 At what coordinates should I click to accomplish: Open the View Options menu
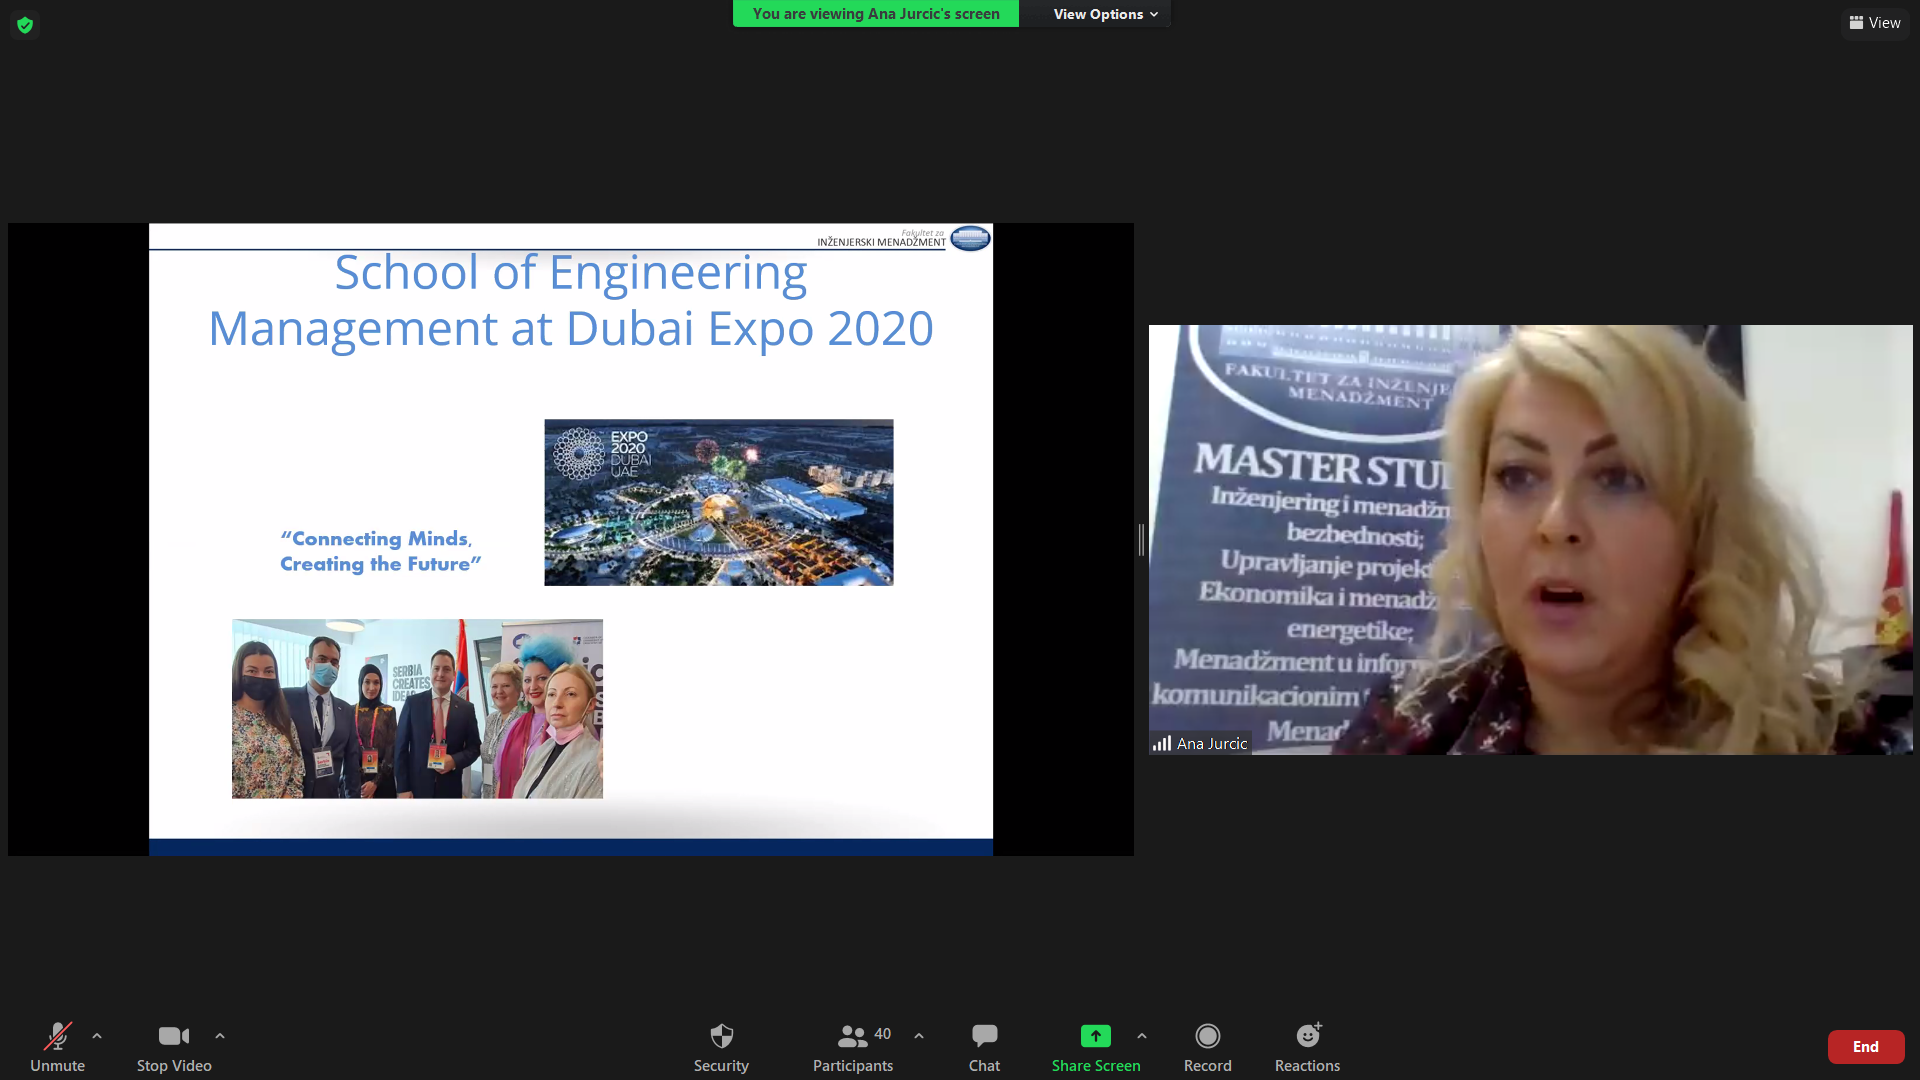(x=1105, y=14)
